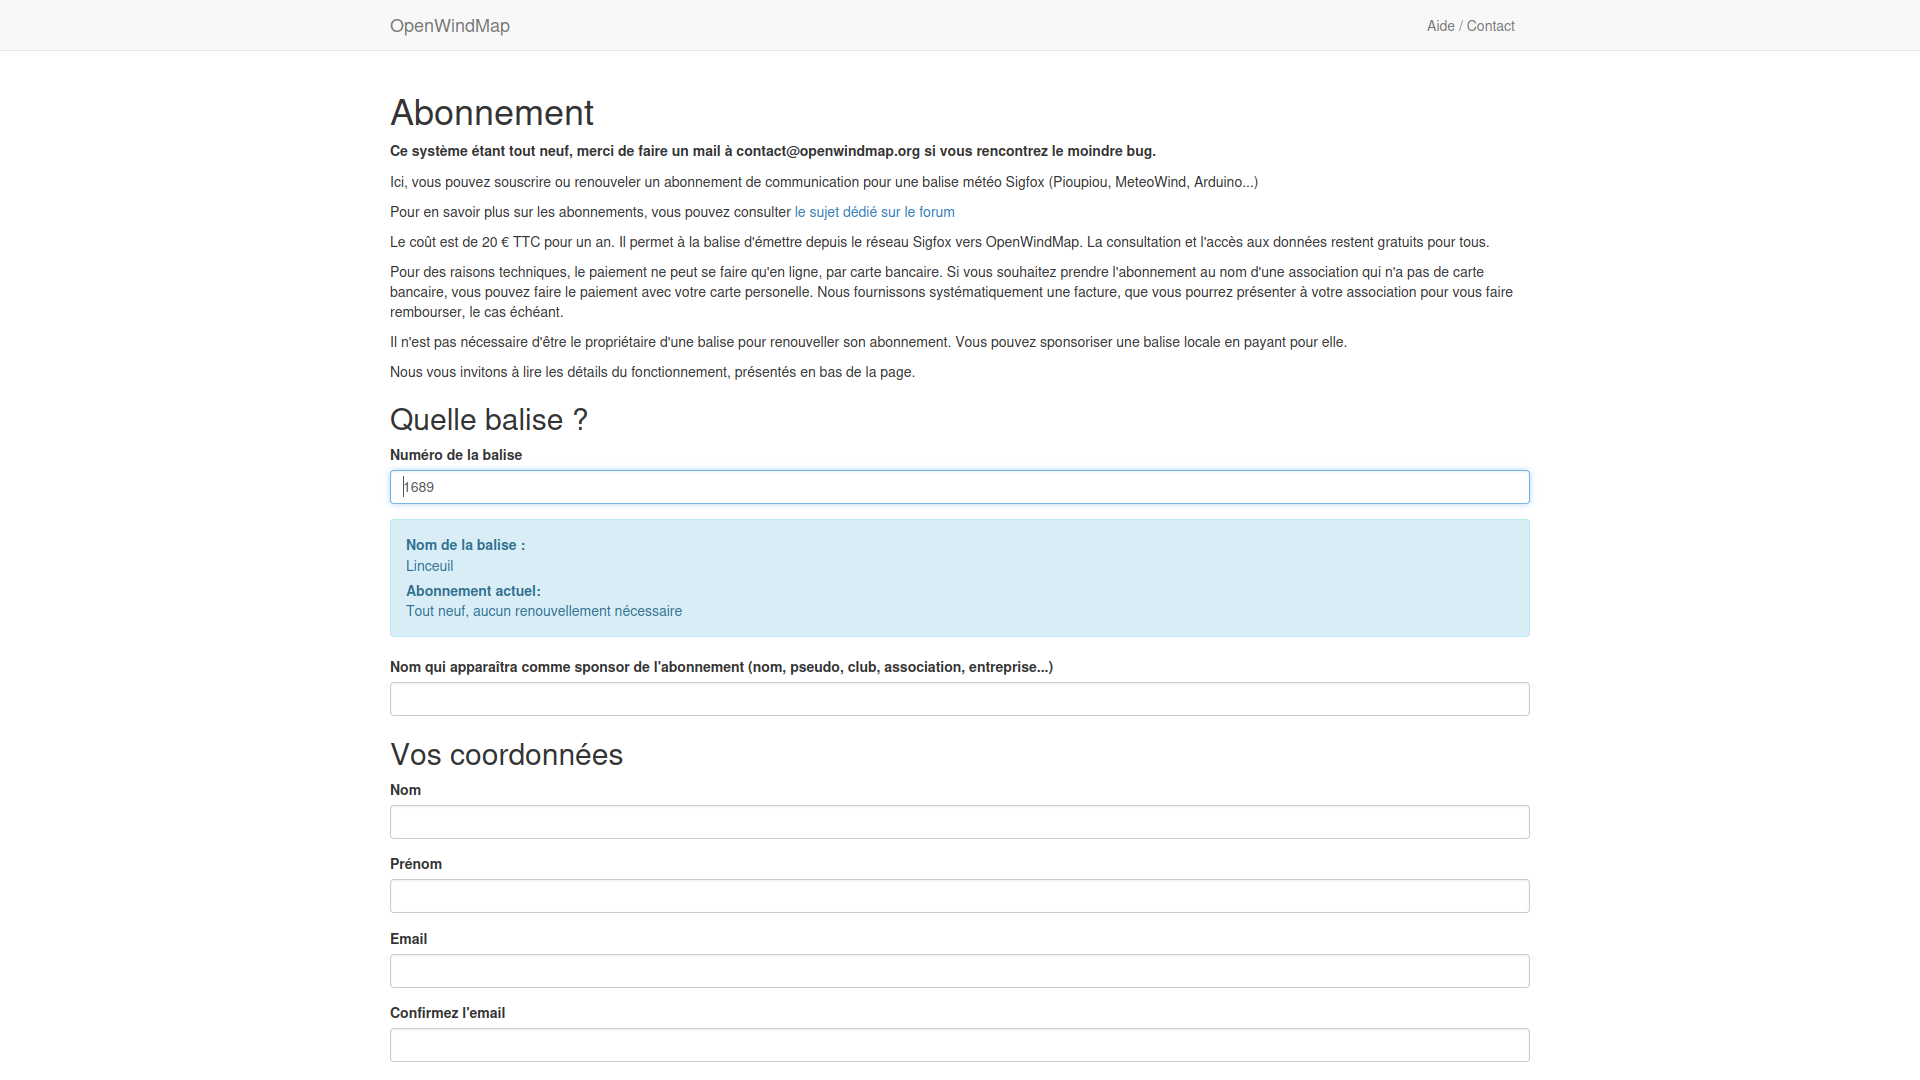The width and height of the screenshot is (1920, 1080).
Task: Click the Prénom input field
Action: click(959, 896)
